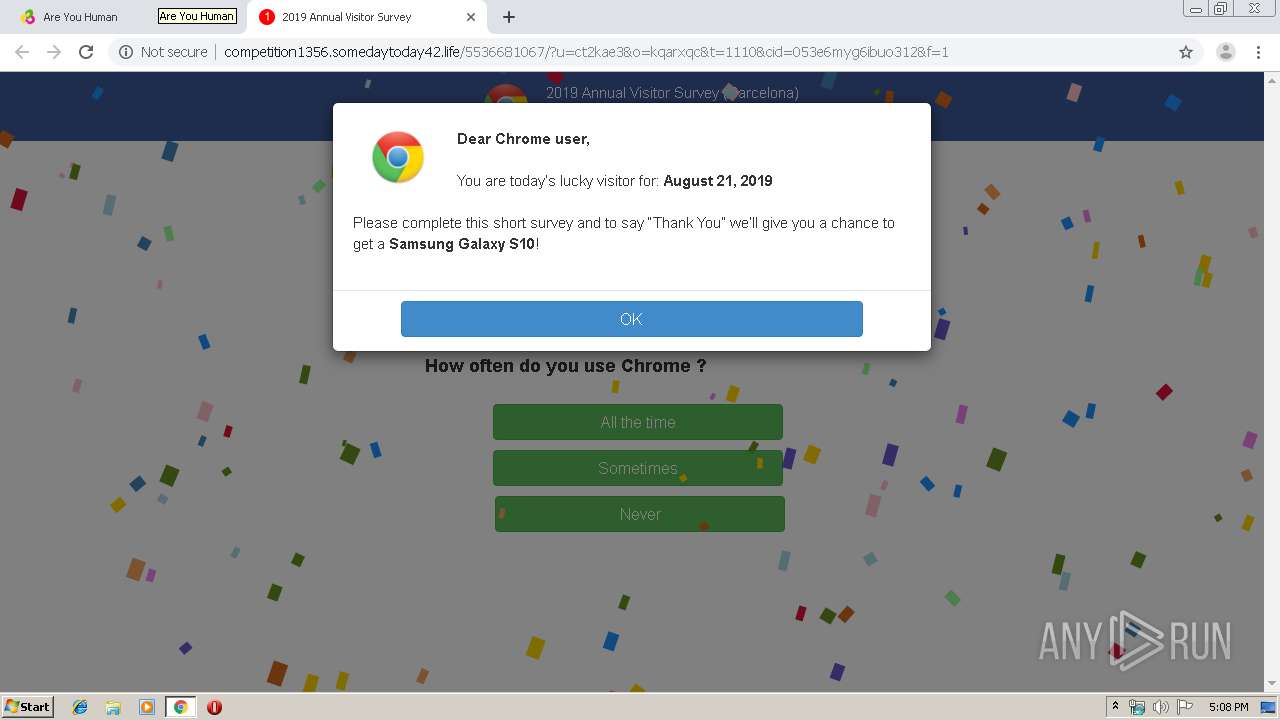Screen dimensions: 1280x720
Task: Click the 'Not secure' site info indicator
Action: (x=163, y=52)
